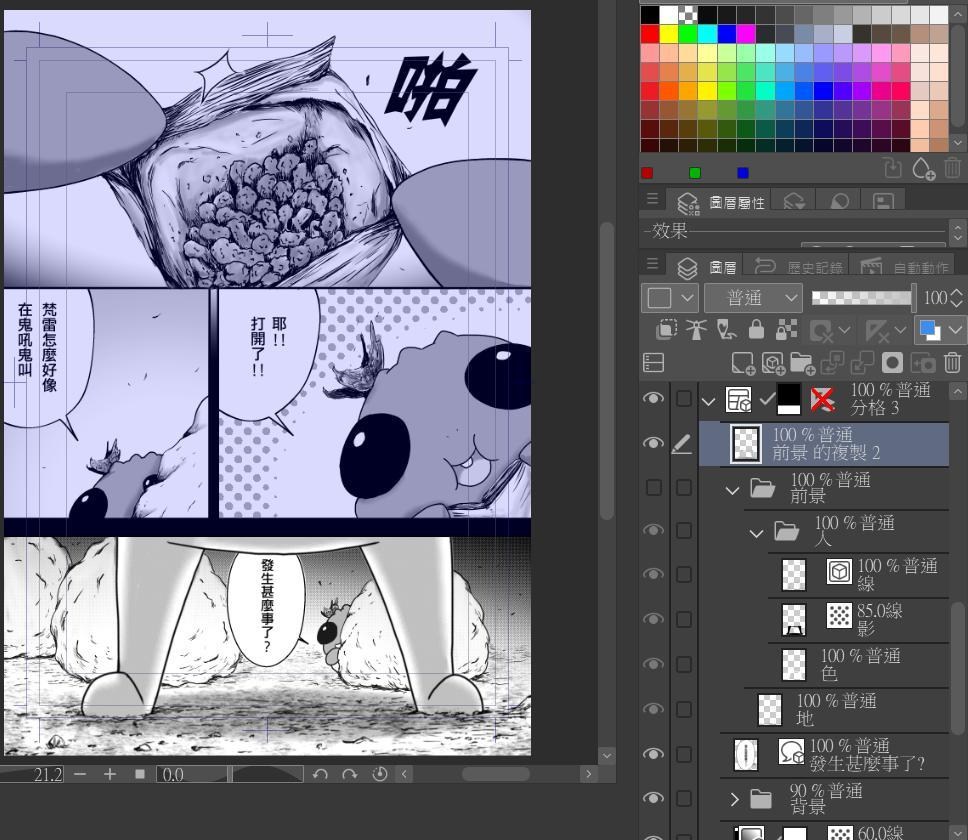Click the lock layer padlock icon
968x840 pixels.
tap(756, 330)
